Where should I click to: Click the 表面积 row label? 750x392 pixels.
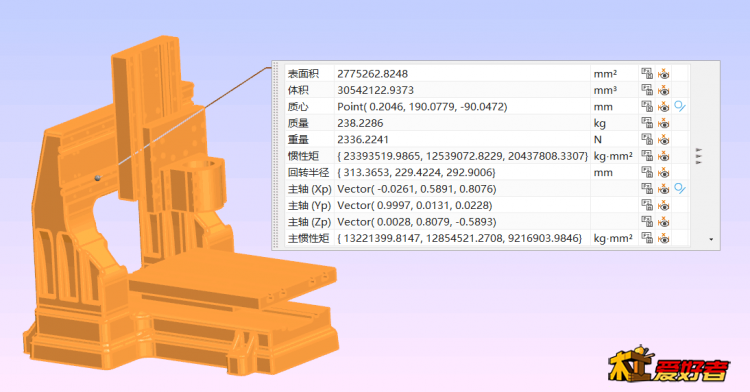tap(303, 74)
